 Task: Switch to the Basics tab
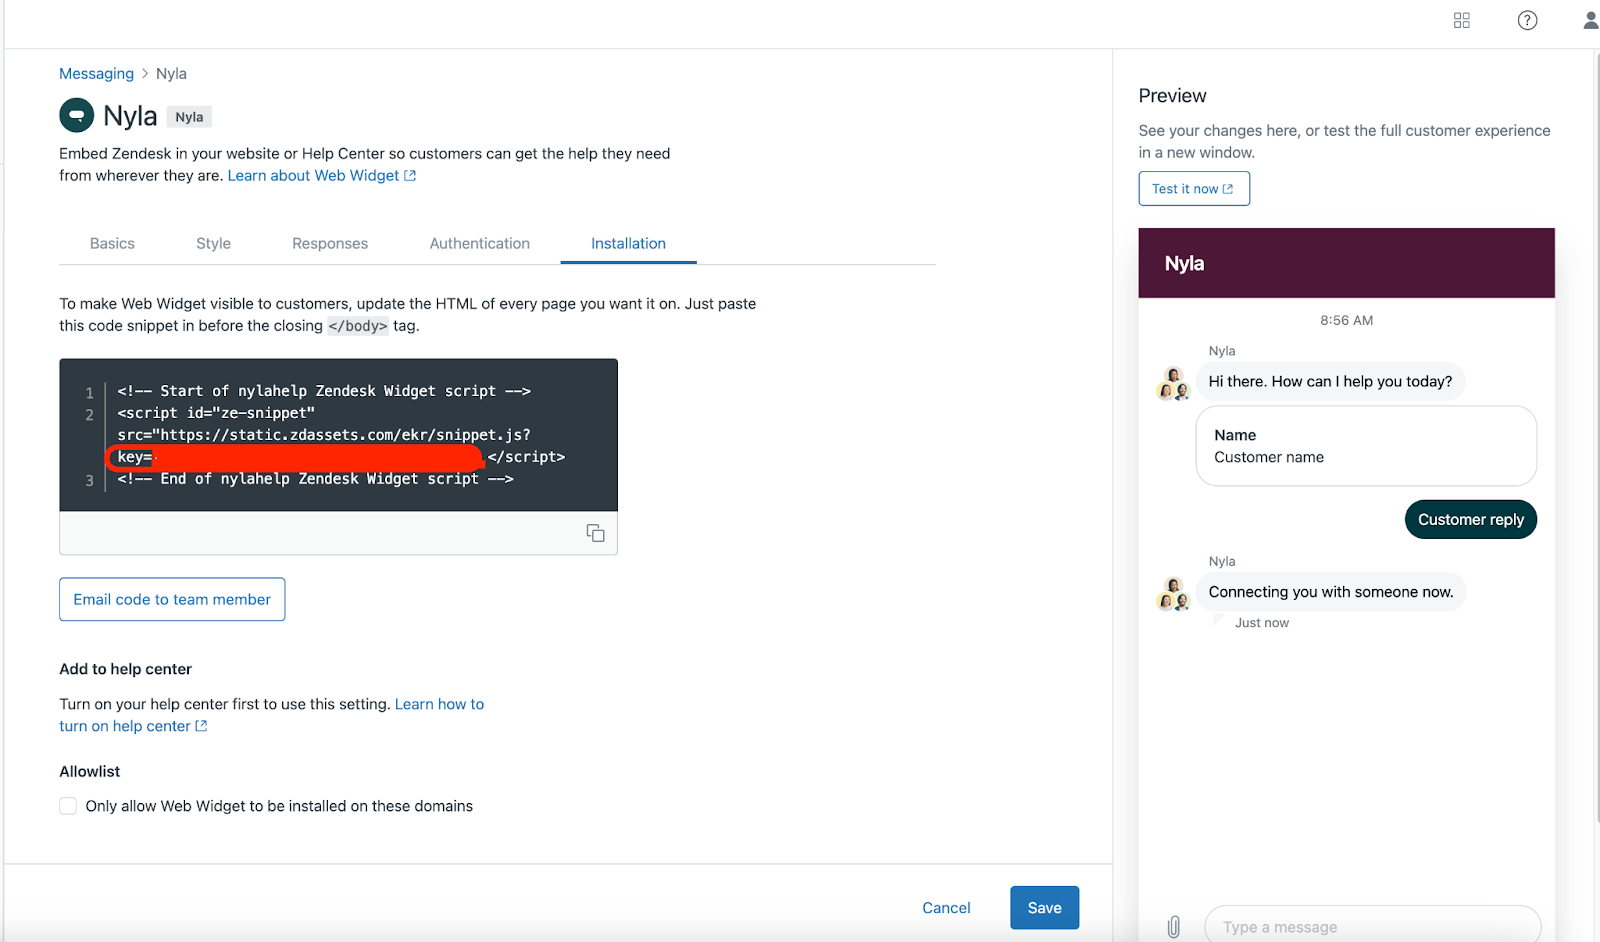click(112, 243)
